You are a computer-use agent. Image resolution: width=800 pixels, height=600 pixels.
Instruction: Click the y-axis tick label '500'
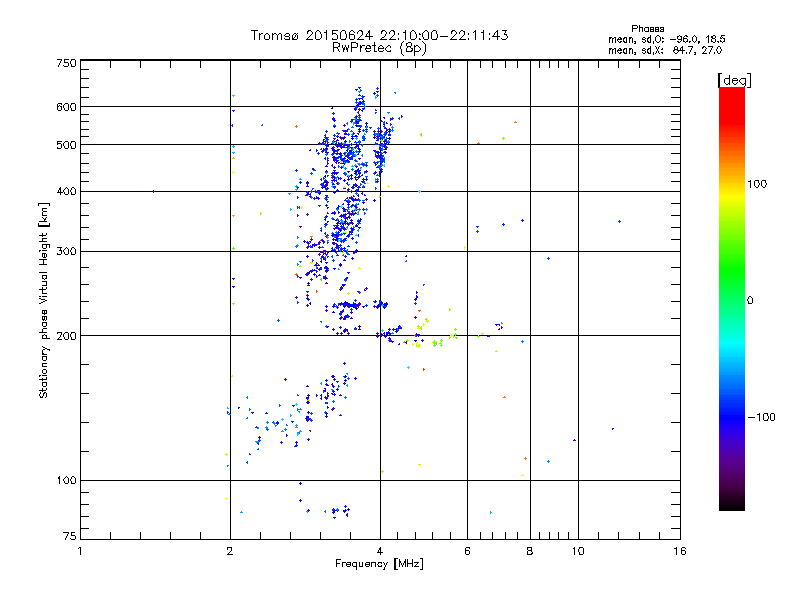click(66, 145)
